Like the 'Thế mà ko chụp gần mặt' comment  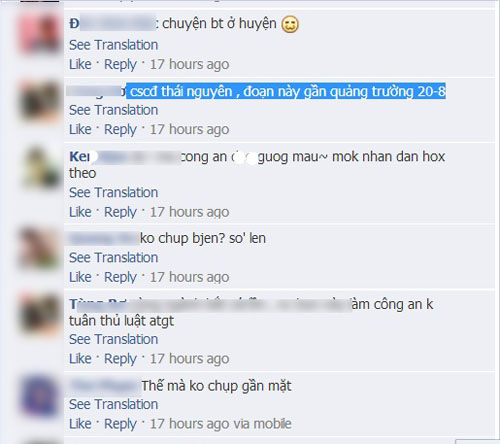pyautogui.click(x=80, y=424)
